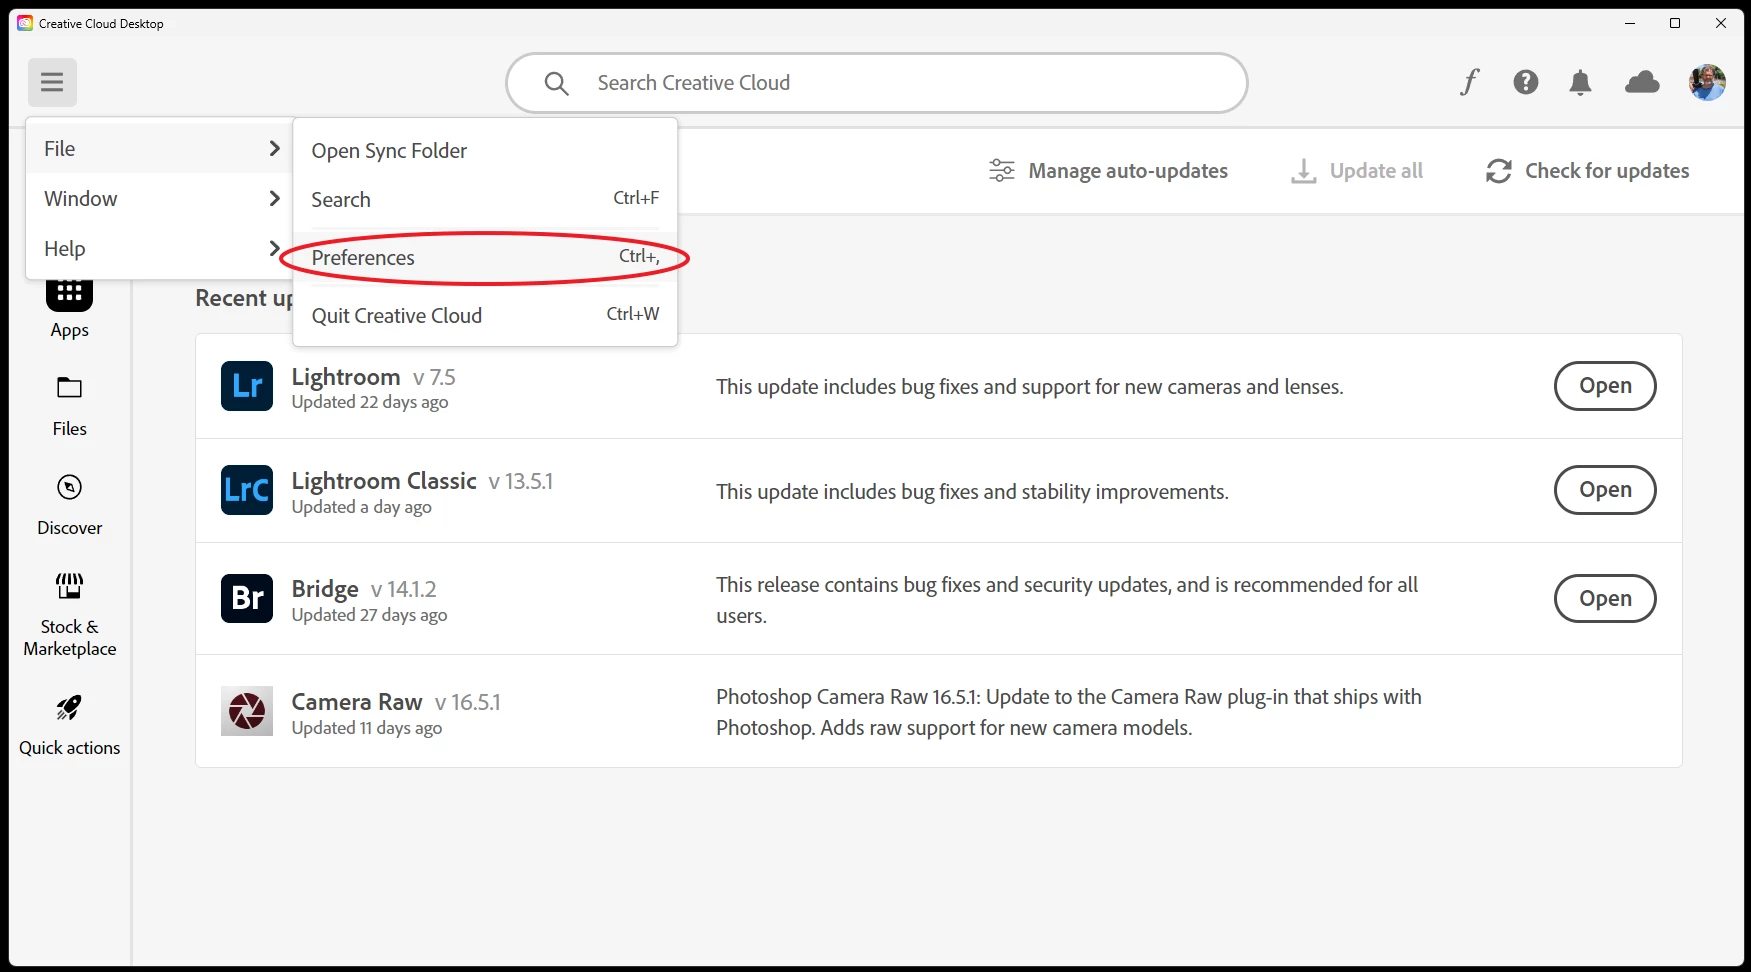The width and height of the screenshot is (1751, 972).
Task: Click Lightroom new cameras and lenses description
Action: 1030,387
